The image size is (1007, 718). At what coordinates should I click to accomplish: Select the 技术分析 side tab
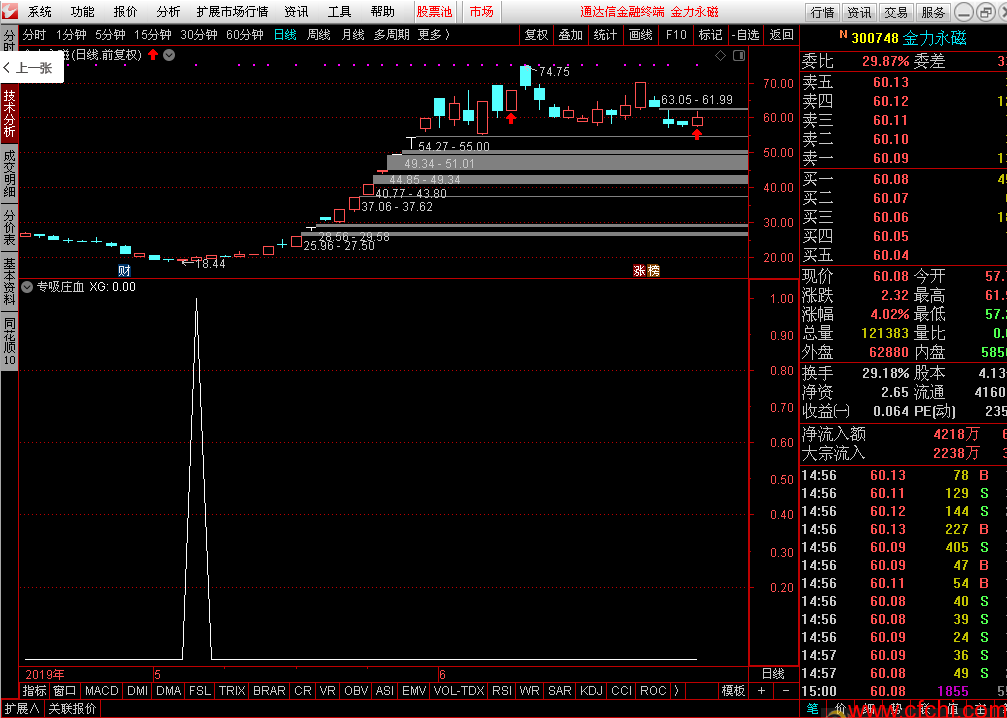9,112
